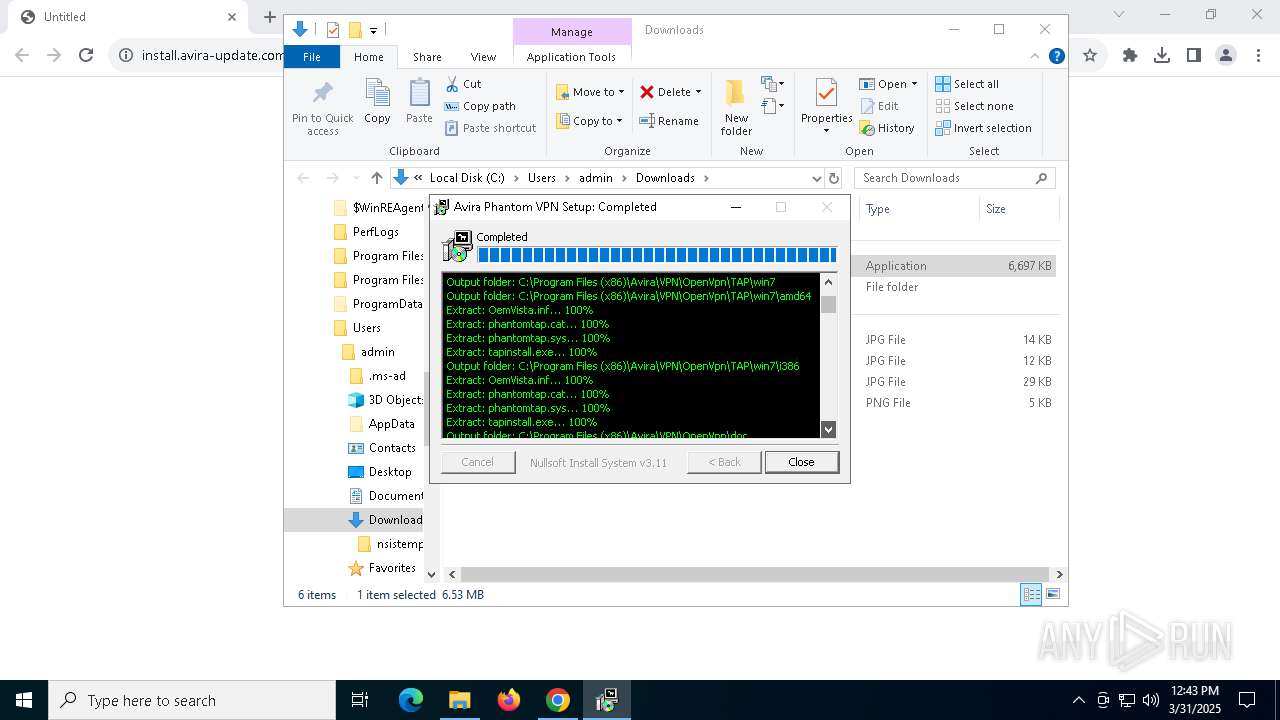This screenshot has height=720, width=1280.
Task: Click the Windows Start button
Action: coord(24,700)
